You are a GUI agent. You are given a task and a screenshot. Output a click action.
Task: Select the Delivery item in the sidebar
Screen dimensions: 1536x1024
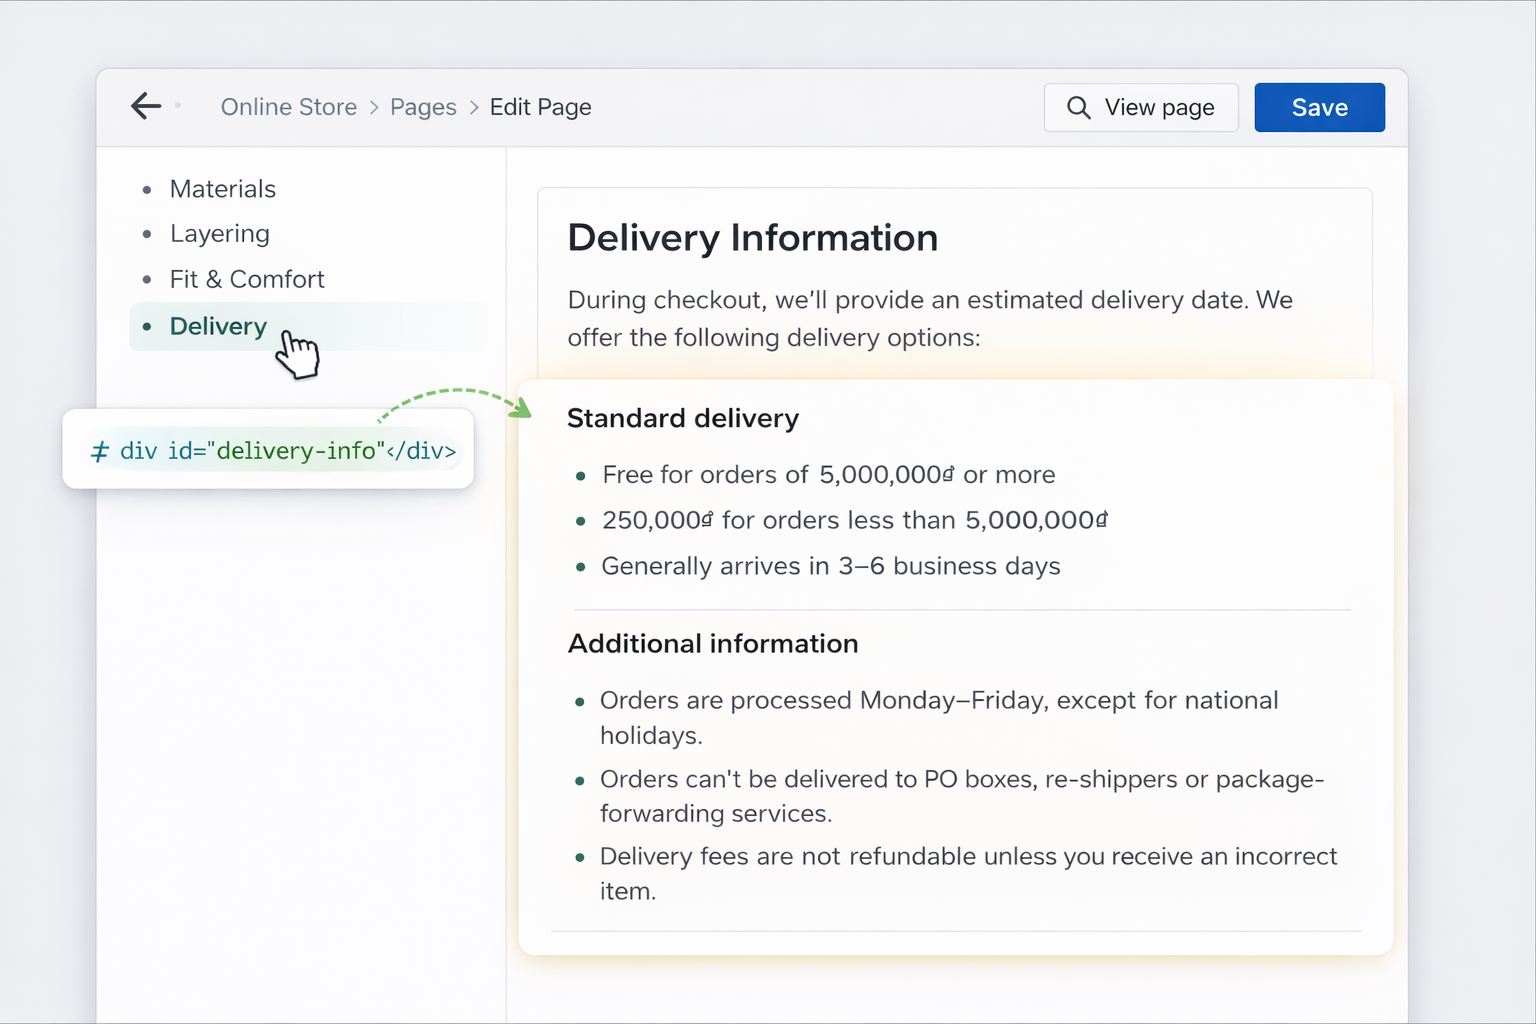click(x=218, y=326)
